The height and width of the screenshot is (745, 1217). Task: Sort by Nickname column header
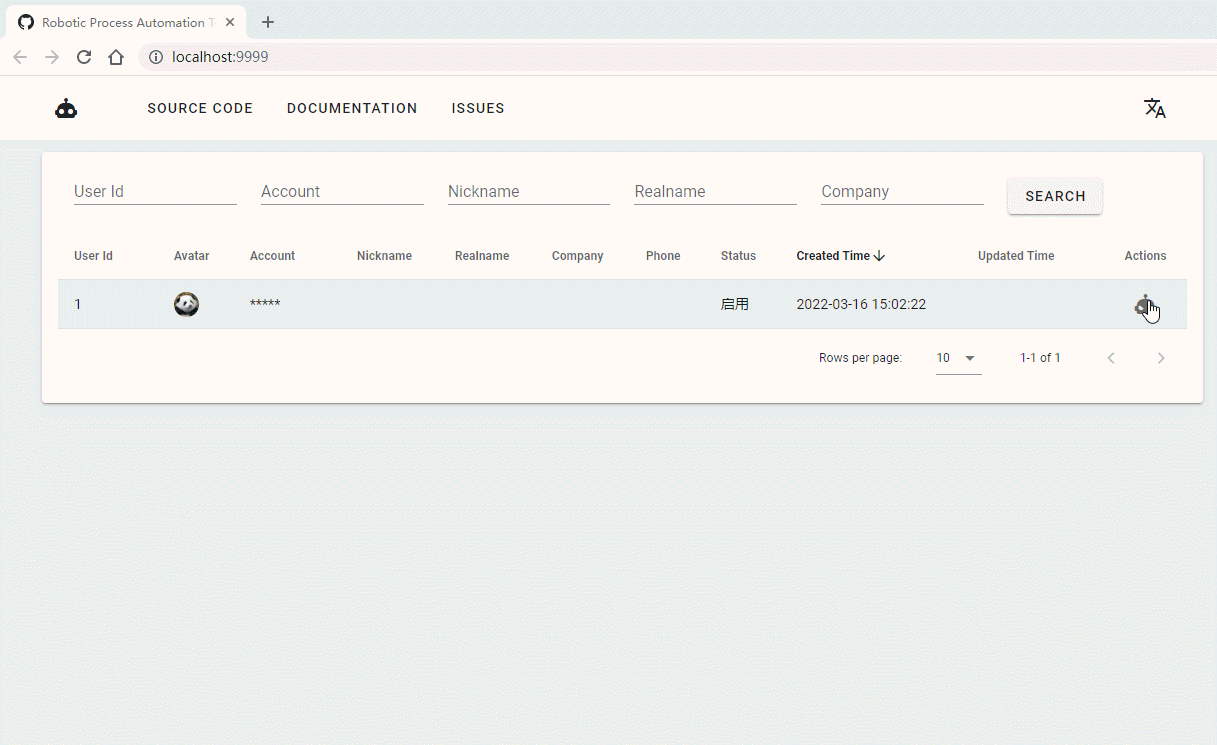pyautogui.click(x=384, y=256)
